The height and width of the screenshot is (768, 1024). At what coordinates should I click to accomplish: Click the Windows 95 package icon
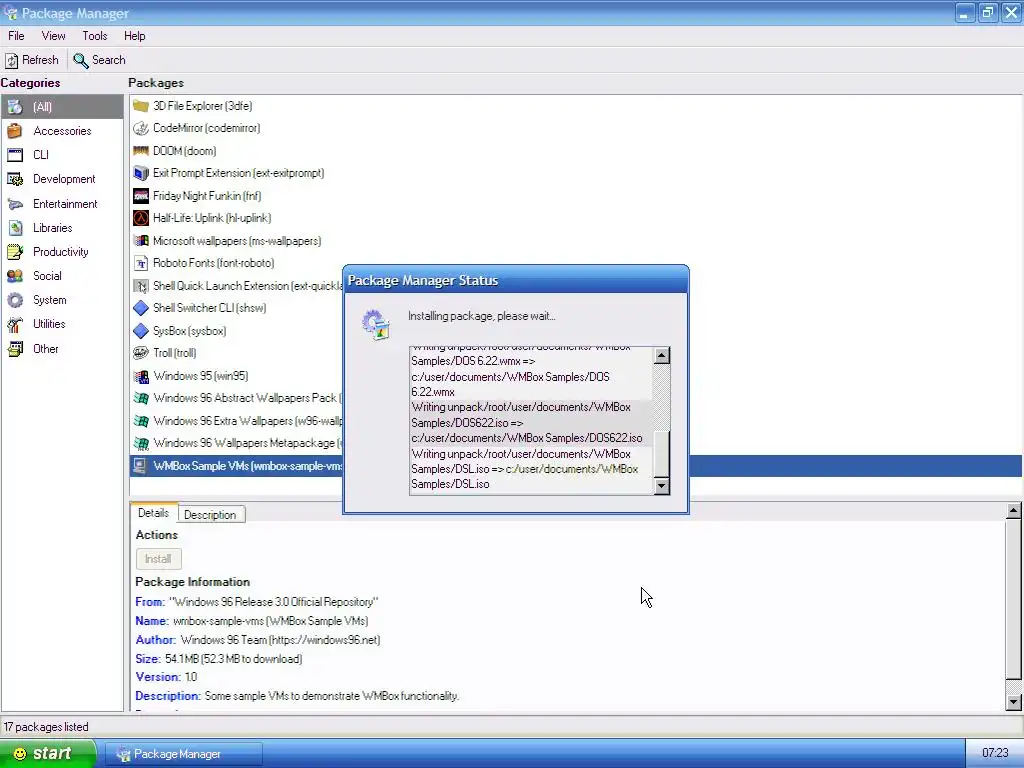(x=141, y=376)
